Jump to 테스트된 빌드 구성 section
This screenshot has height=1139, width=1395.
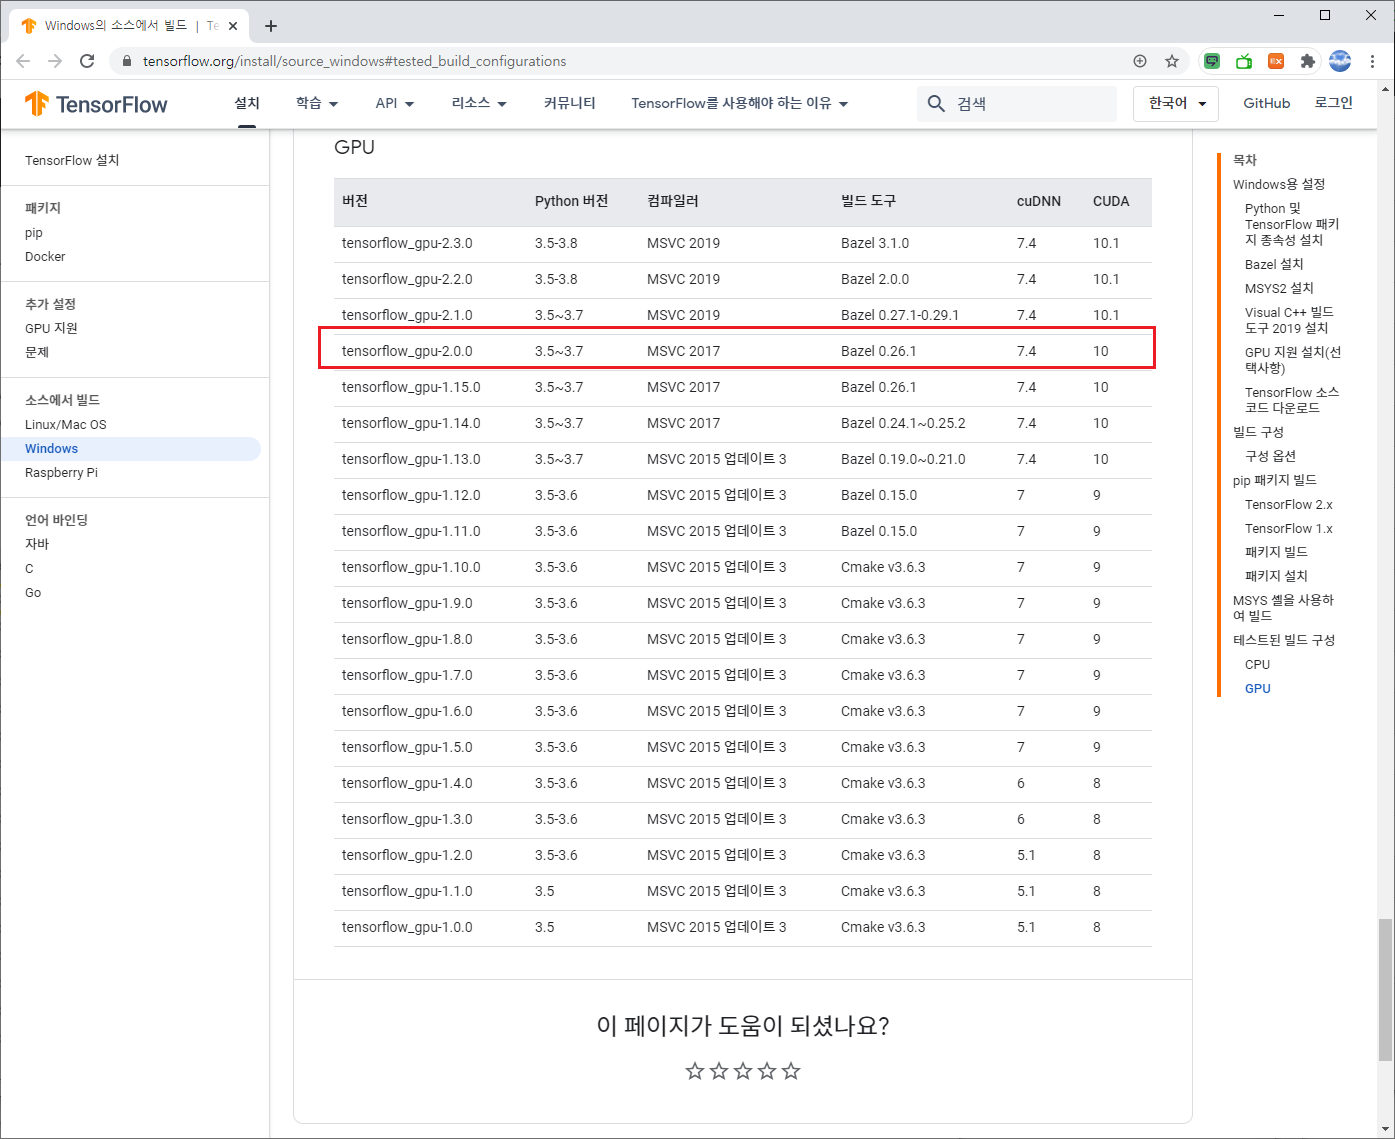pyautogui.click(x=1284, y=640)
